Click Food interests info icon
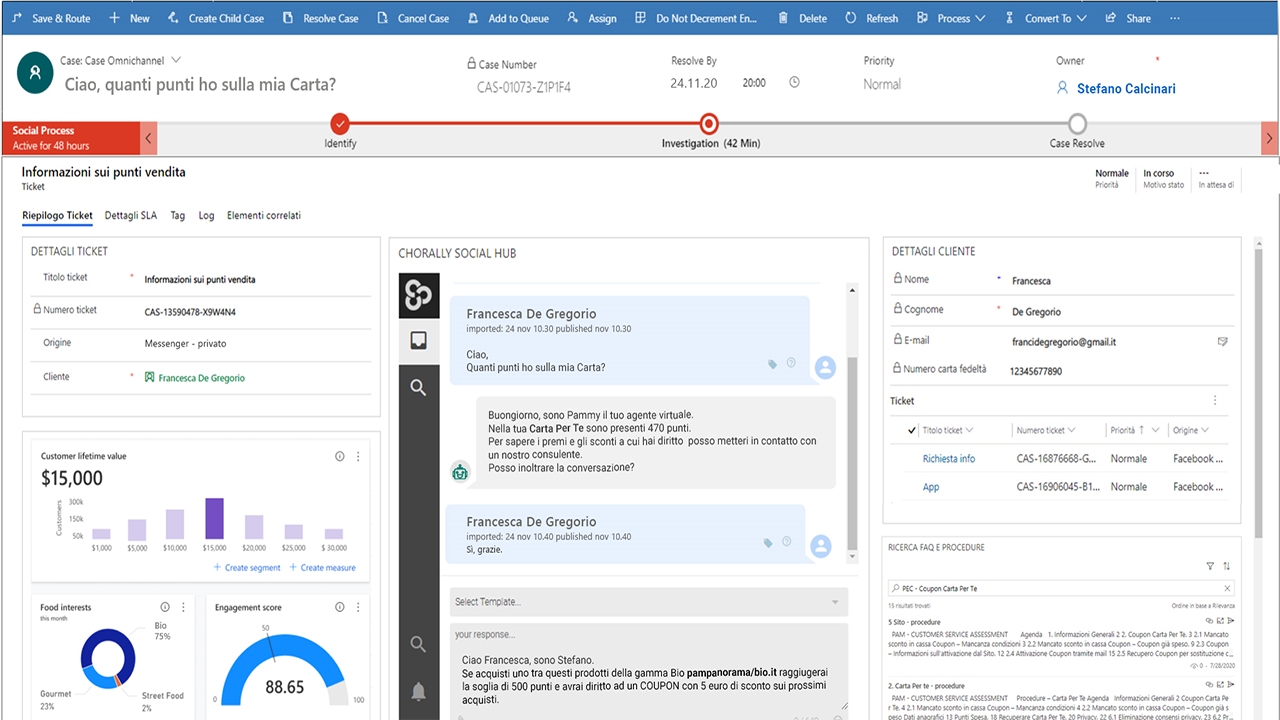Viewport: 1280px width, 720px height. pos(165,607)
